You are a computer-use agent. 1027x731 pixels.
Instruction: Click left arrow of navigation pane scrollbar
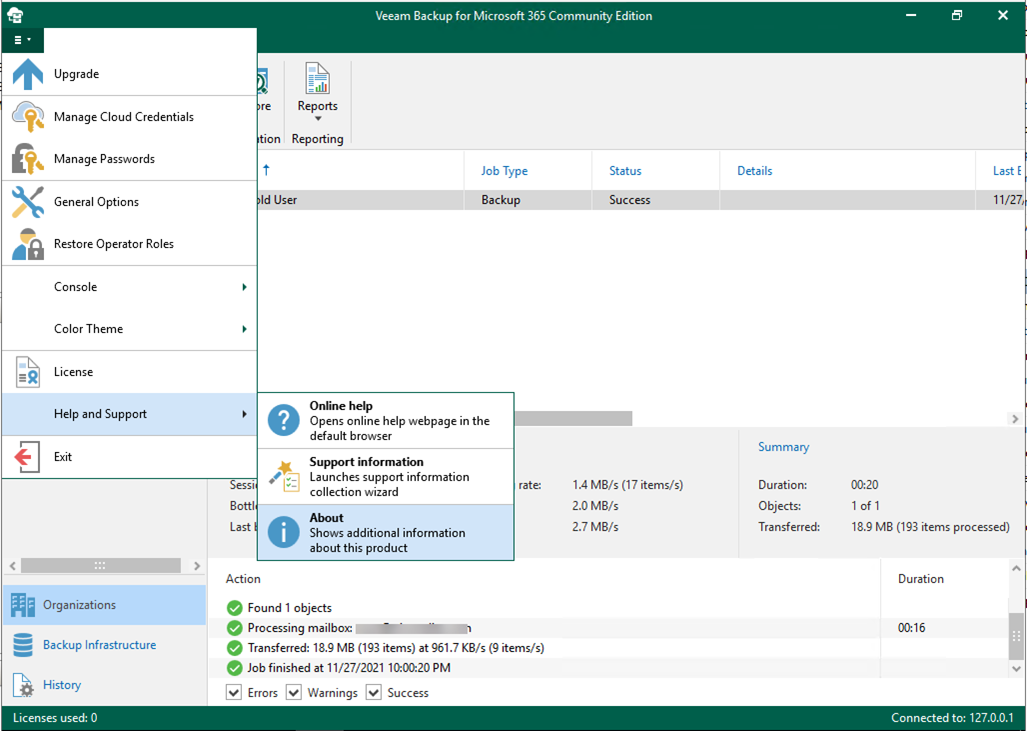tap(12, 565)
